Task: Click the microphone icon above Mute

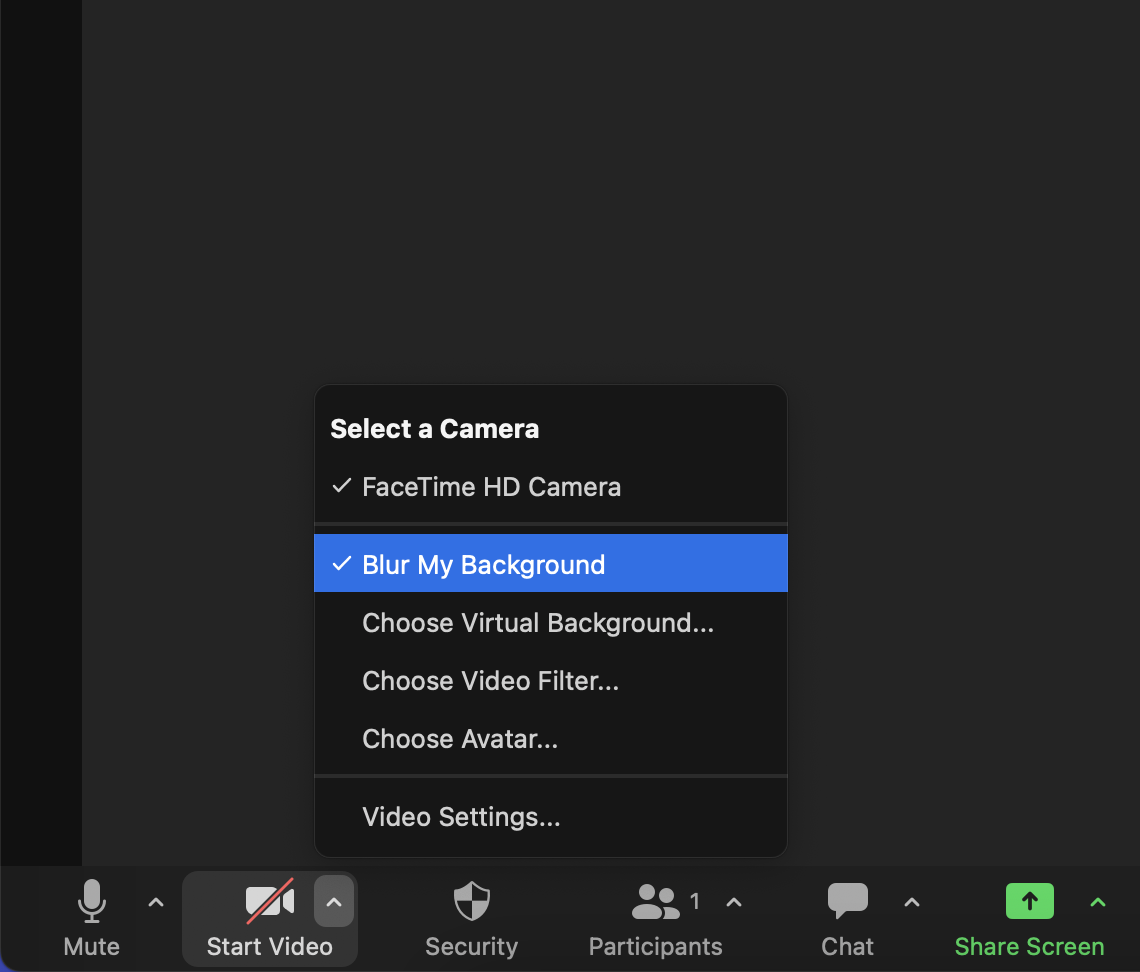Action: (91, 900)
